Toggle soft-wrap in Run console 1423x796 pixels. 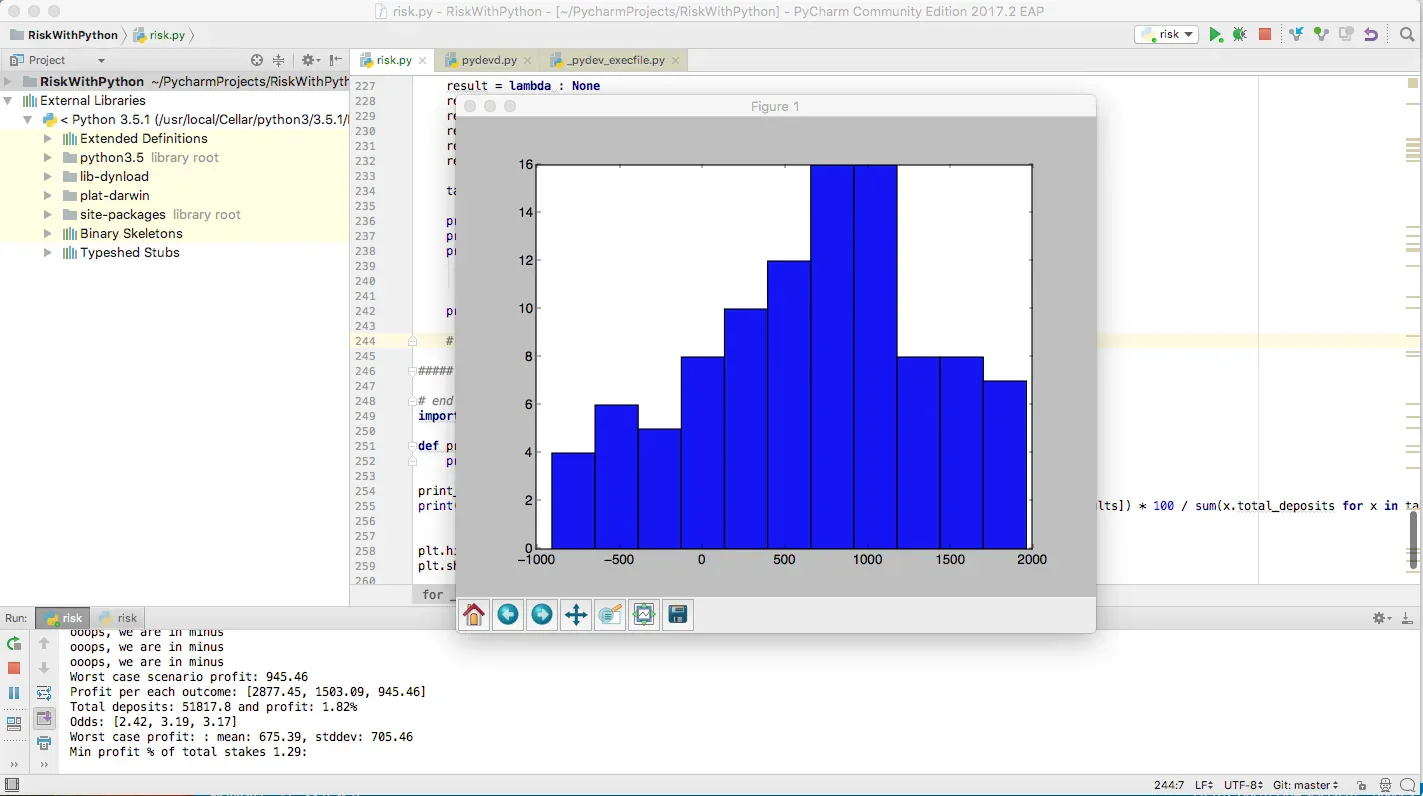pyautogui.click(x=44, y=693)
